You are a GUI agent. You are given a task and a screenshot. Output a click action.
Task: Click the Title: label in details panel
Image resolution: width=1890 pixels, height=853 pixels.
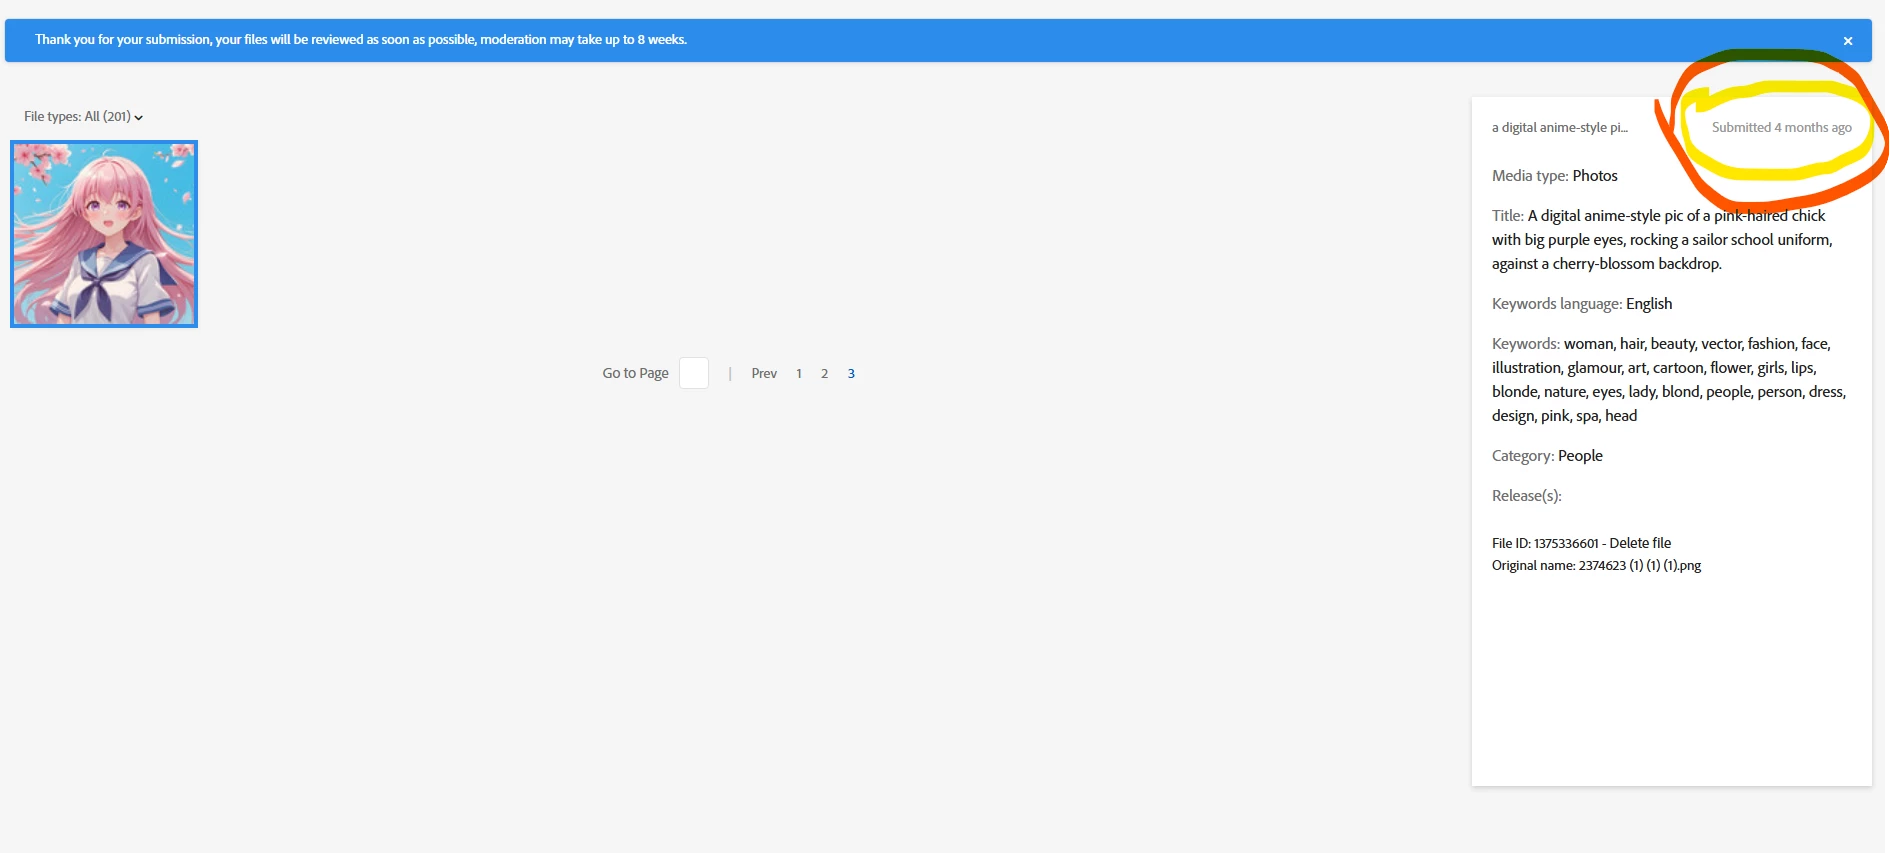coord(1508,215)
